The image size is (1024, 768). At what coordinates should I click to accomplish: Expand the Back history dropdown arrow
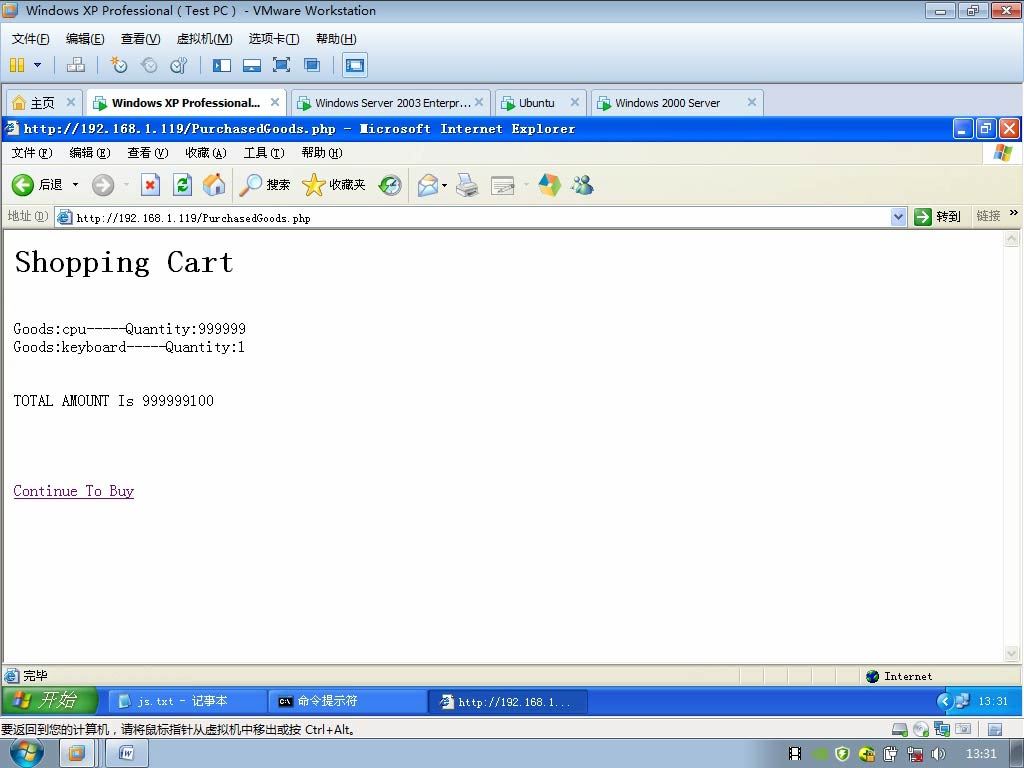coord(75,185)
